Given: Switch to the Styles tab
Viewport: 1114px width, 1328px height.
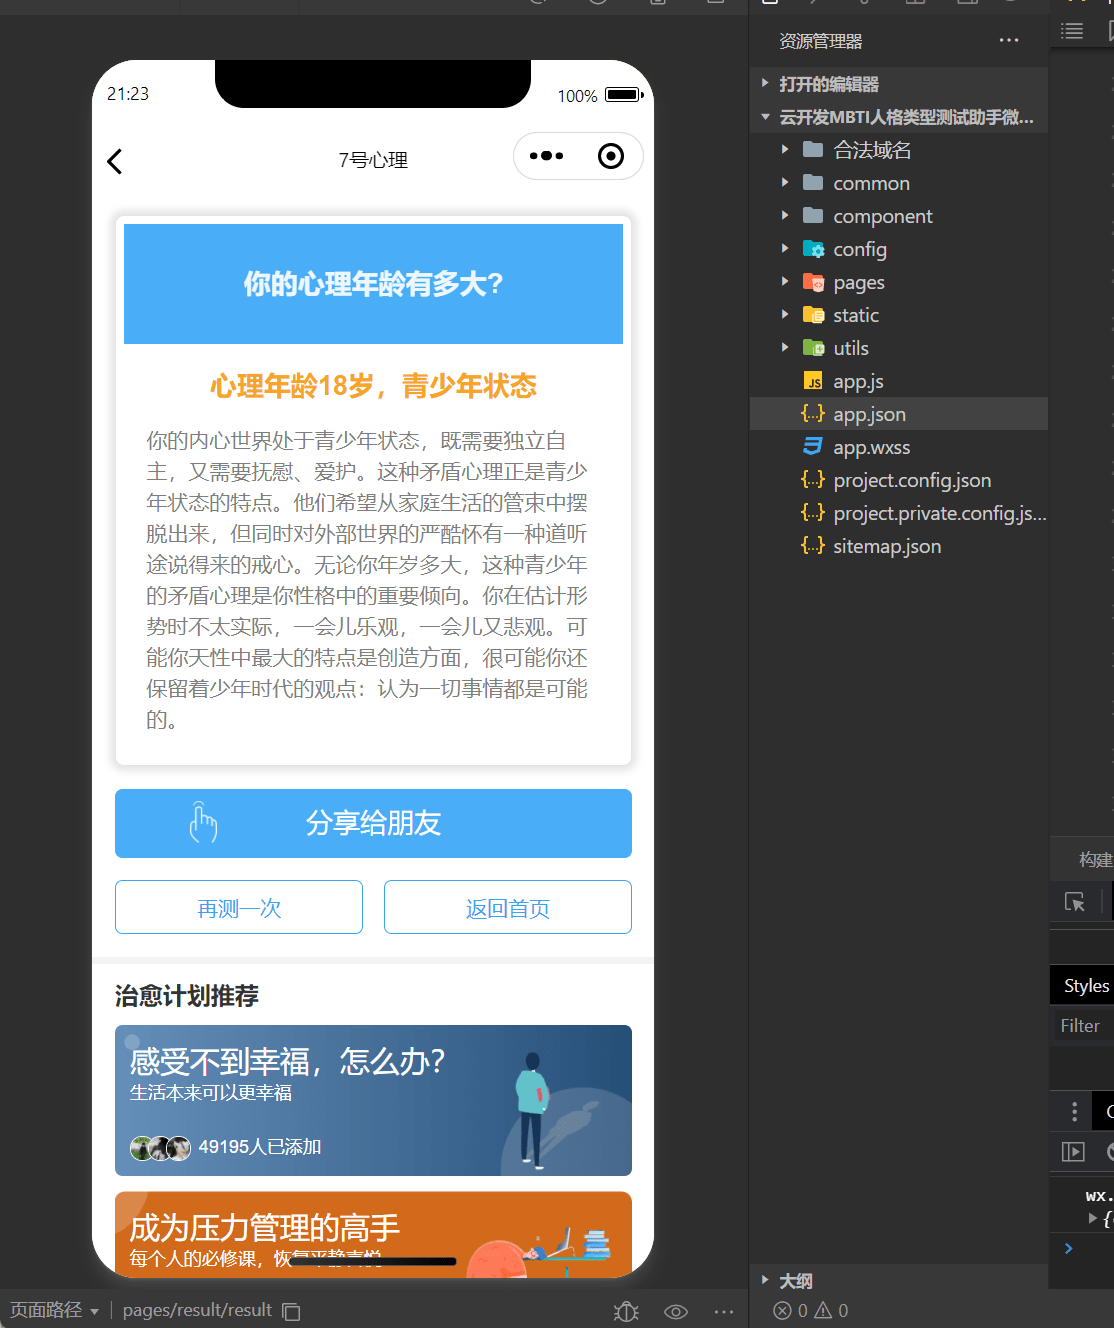Looking at the screenshot, I should (x=1086, y=986).
